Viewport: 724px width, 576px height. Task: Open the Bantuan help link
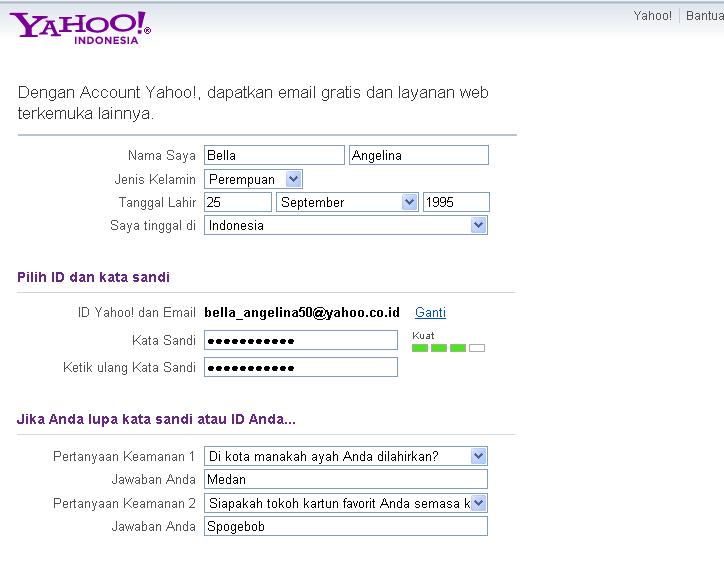705,16
